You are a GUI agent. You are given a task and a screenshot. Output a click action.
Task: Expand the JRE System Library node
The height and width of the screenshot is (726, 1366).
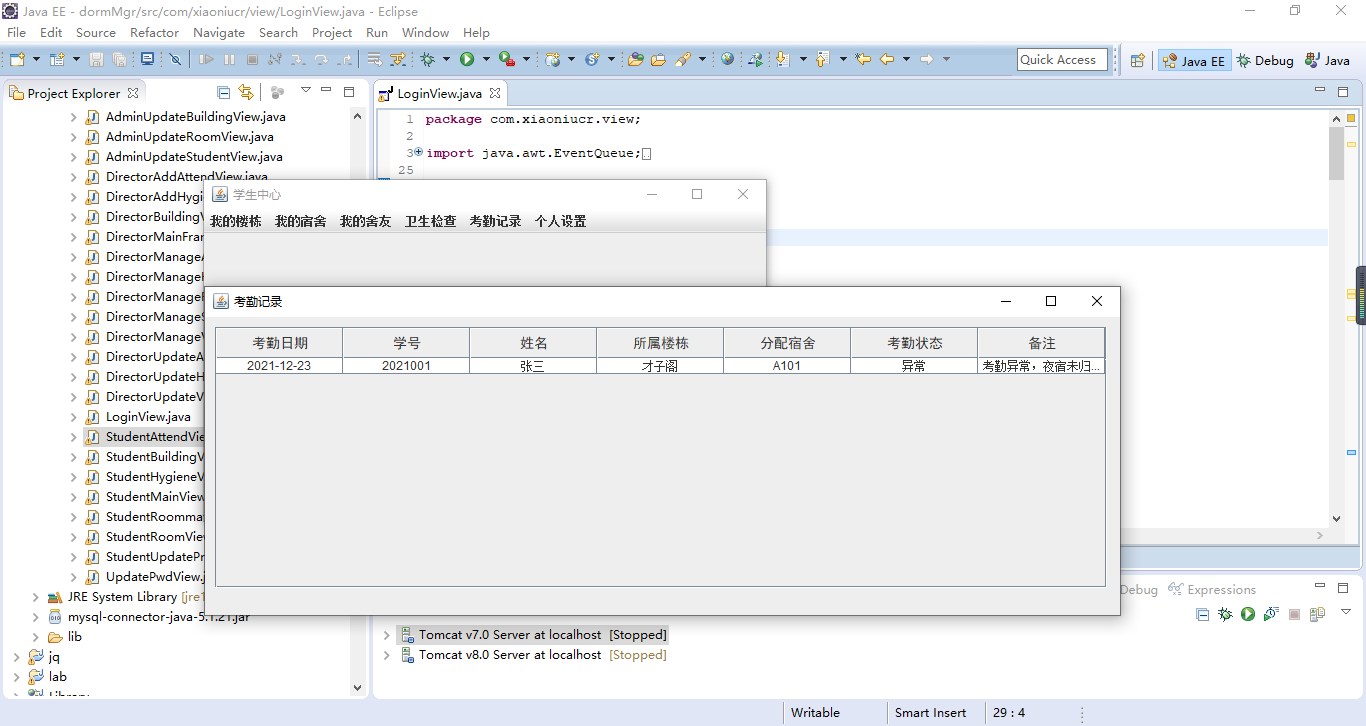point(36,597)
